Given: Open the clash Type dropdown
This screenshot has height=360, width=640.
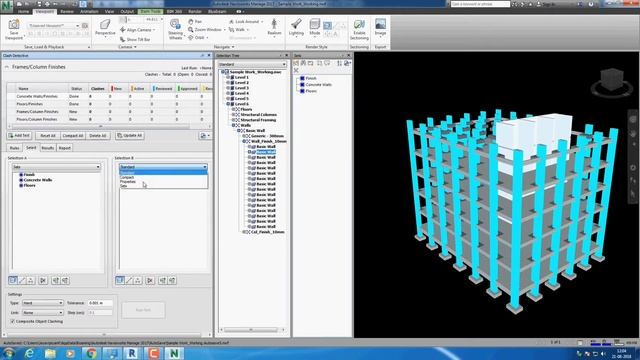Looking at the screenshot, I should pos(42,303).
